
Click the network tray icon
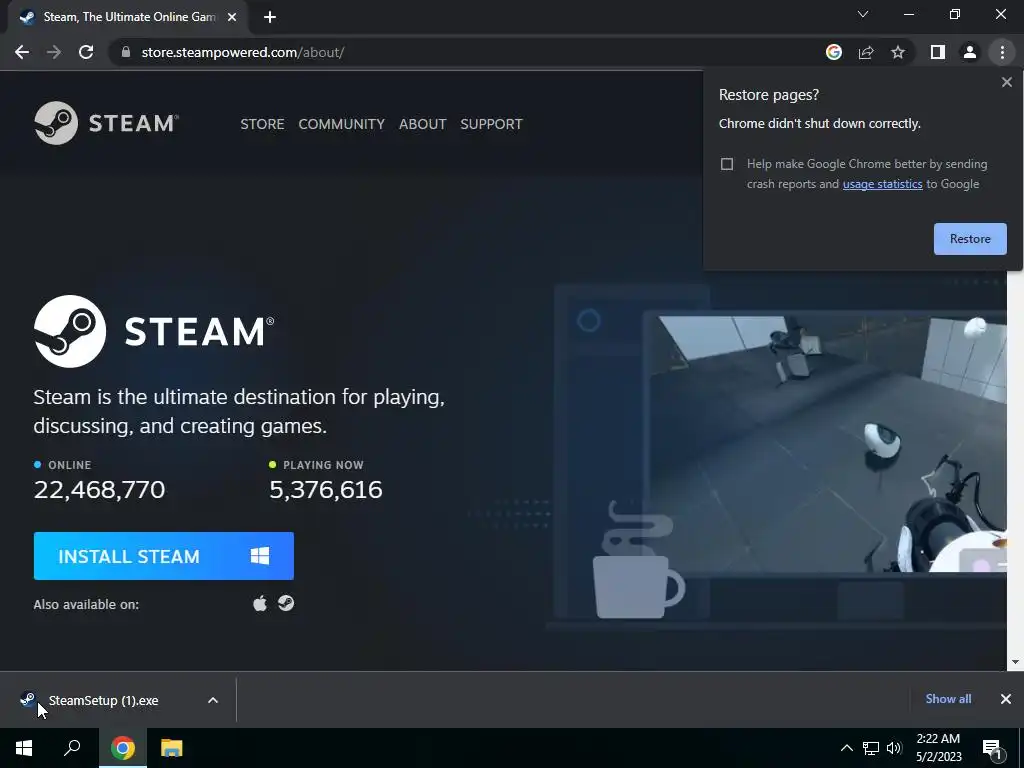click(x=871, y=748)
